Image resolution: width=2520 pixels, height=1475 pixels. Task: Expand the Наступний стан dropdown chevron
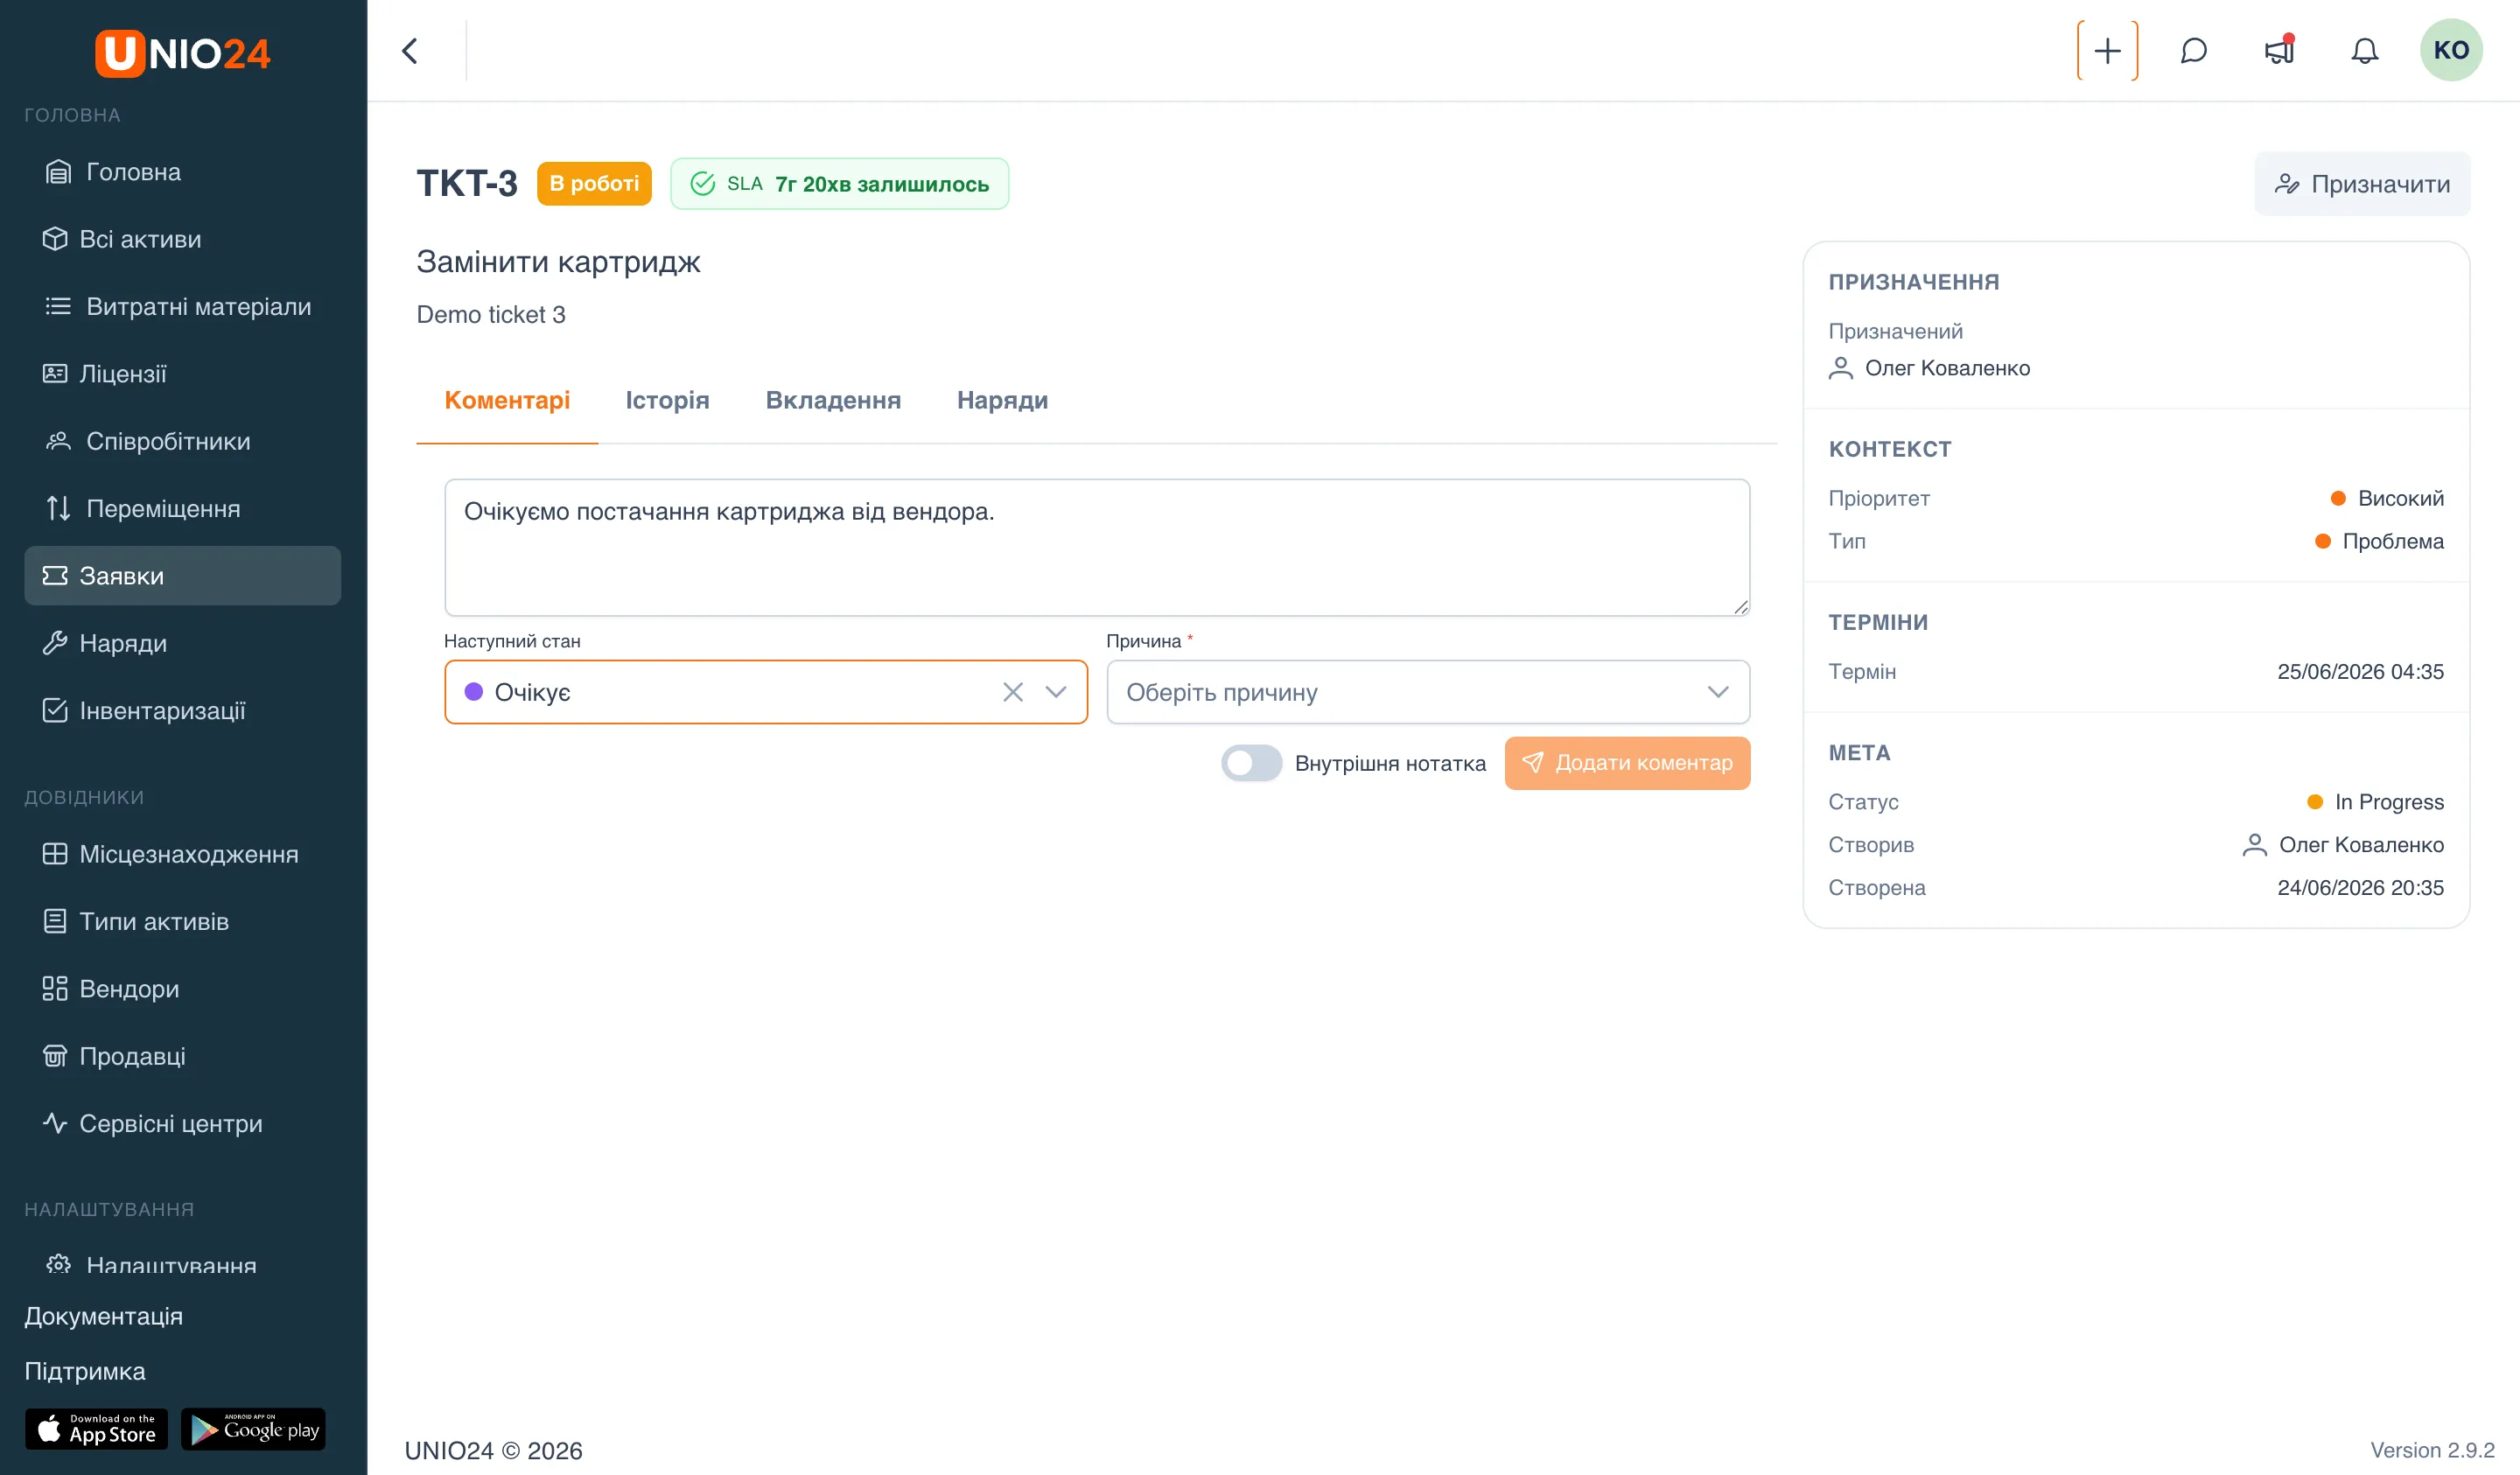[x=1055, y=692]
